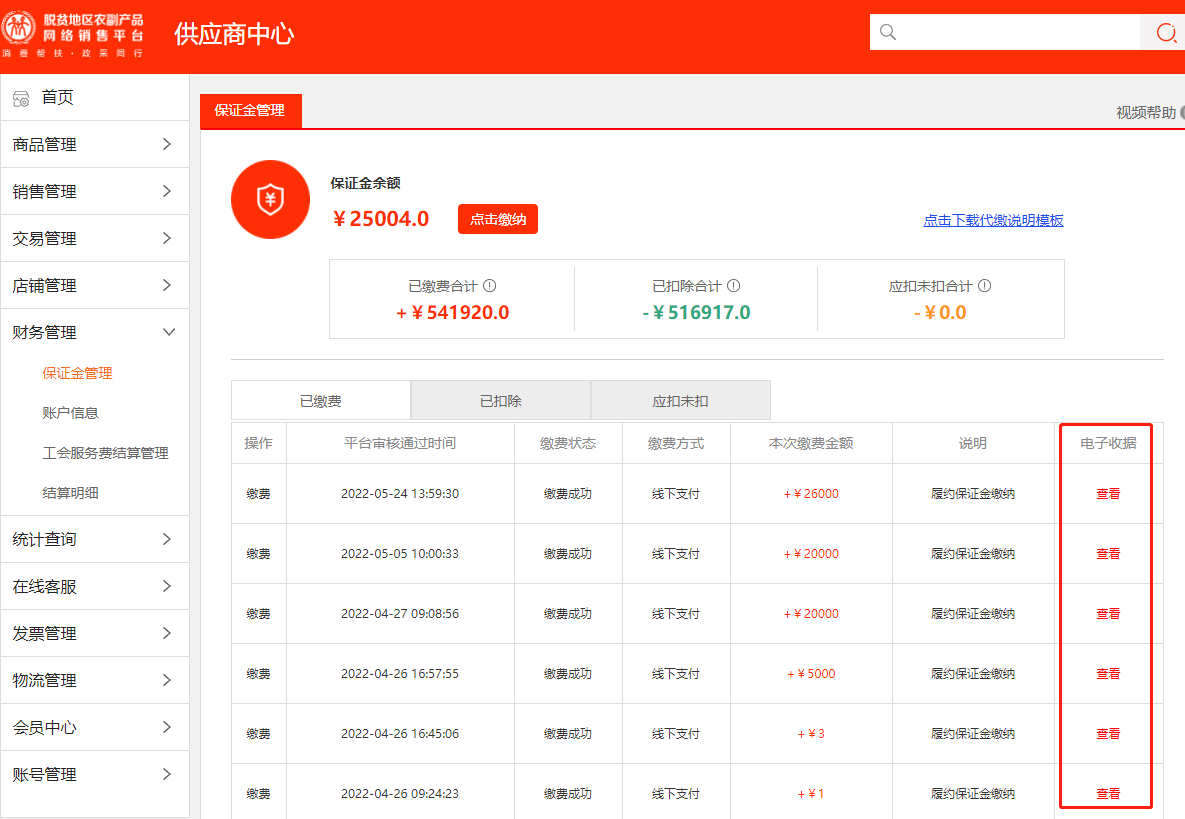
Task: Click the 供应商中心 title
Action: (x=234, y=34)
